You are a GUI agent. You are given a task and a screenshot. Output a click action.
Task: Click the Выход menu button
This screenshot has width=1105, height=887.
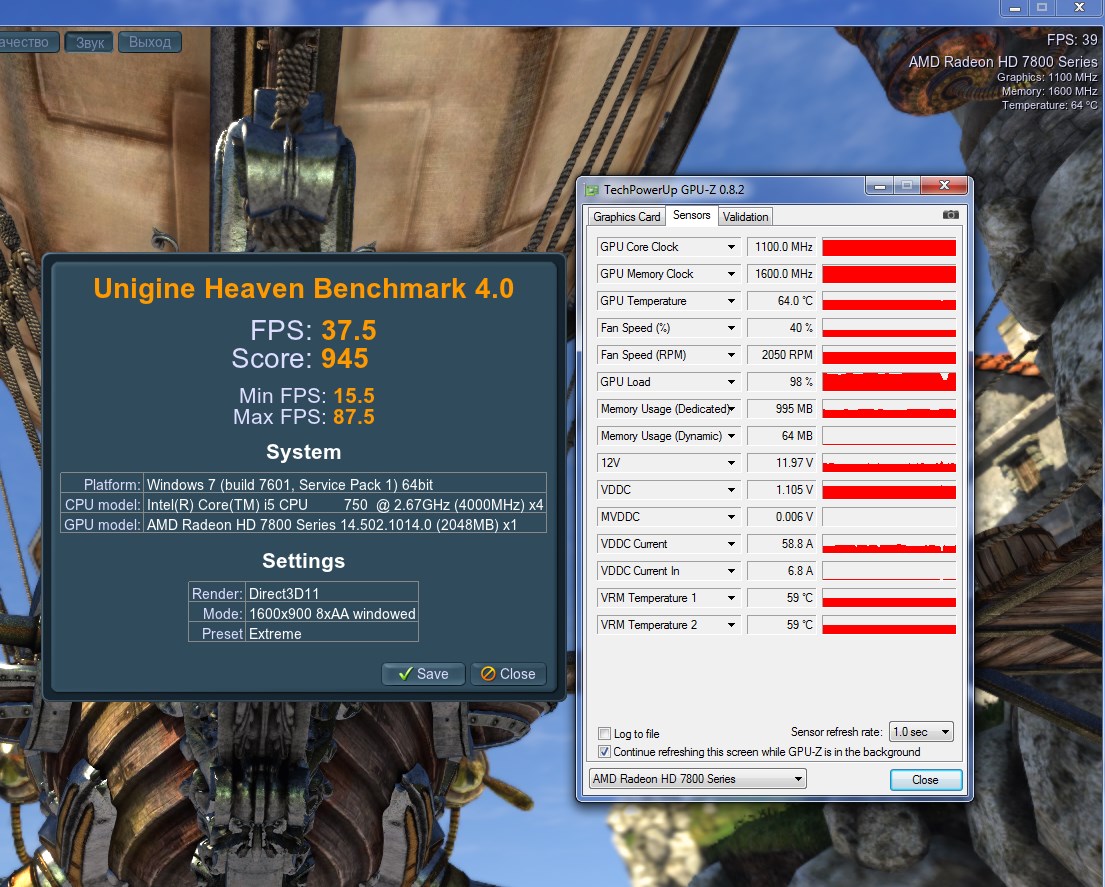[149, 42]
